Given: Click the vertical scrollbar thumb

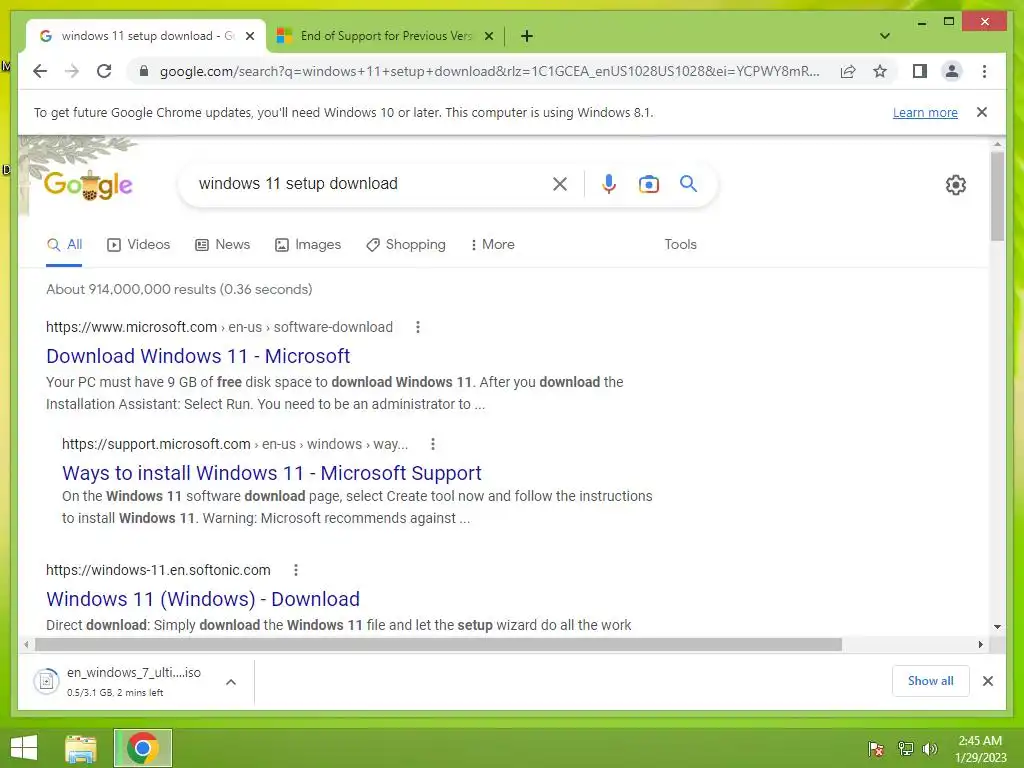Looking at the screenshot, I should point(997,196).
